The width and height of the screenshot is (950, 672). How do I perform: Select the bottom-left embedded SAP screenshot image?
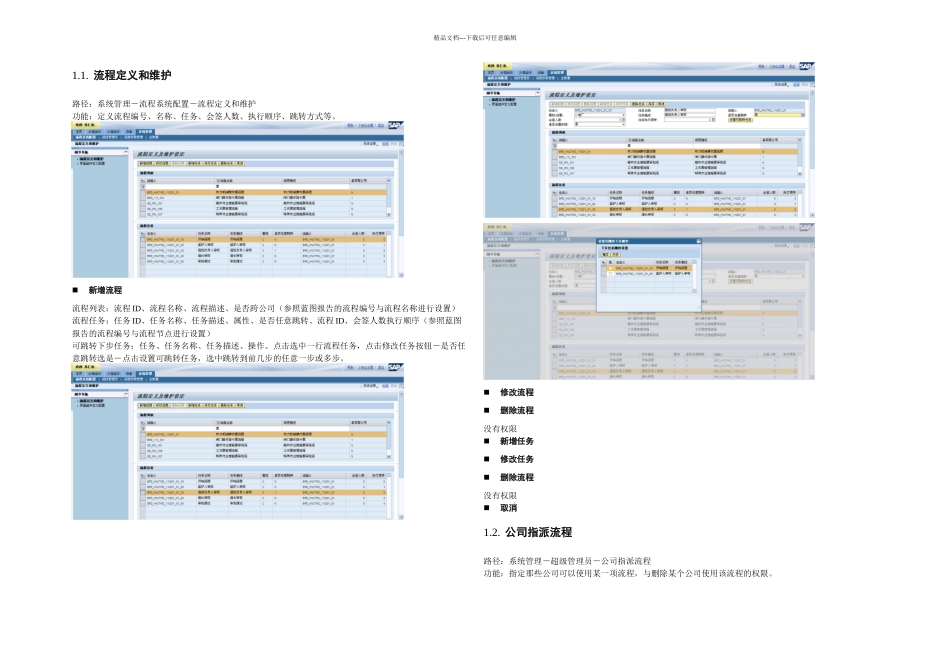click(x=238, y=442)
